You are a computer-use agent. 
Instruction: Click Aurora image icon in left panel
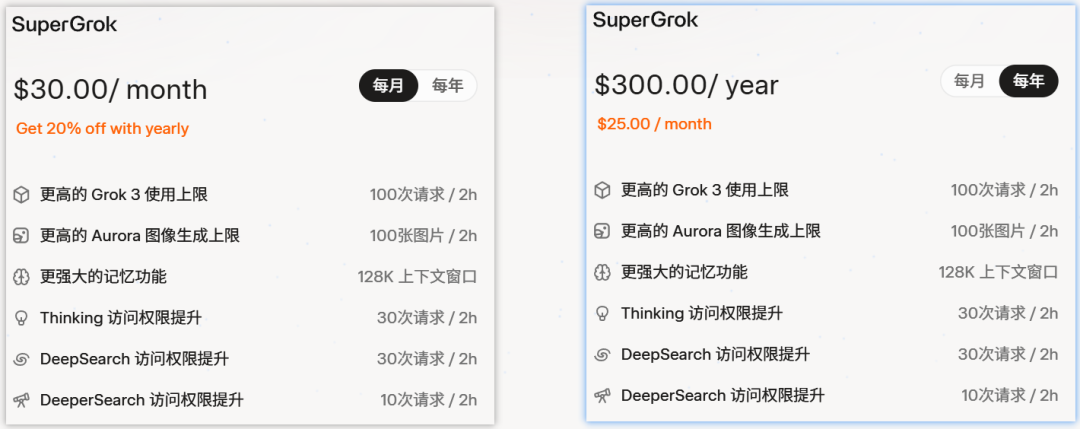[21, 236]
